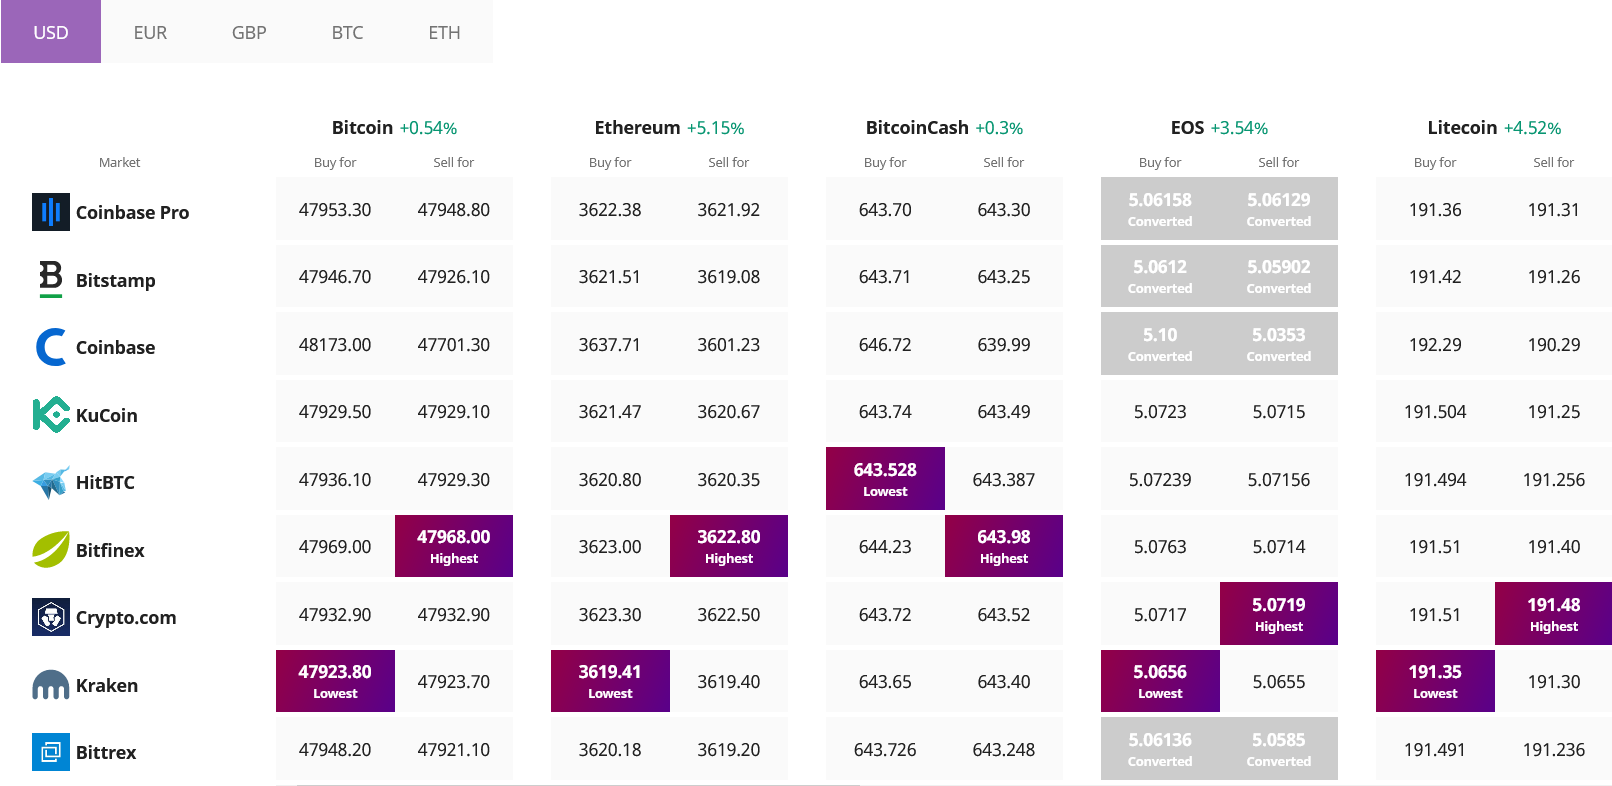
Task: Click the Kraken logo icon
Action: pos(51,685)
